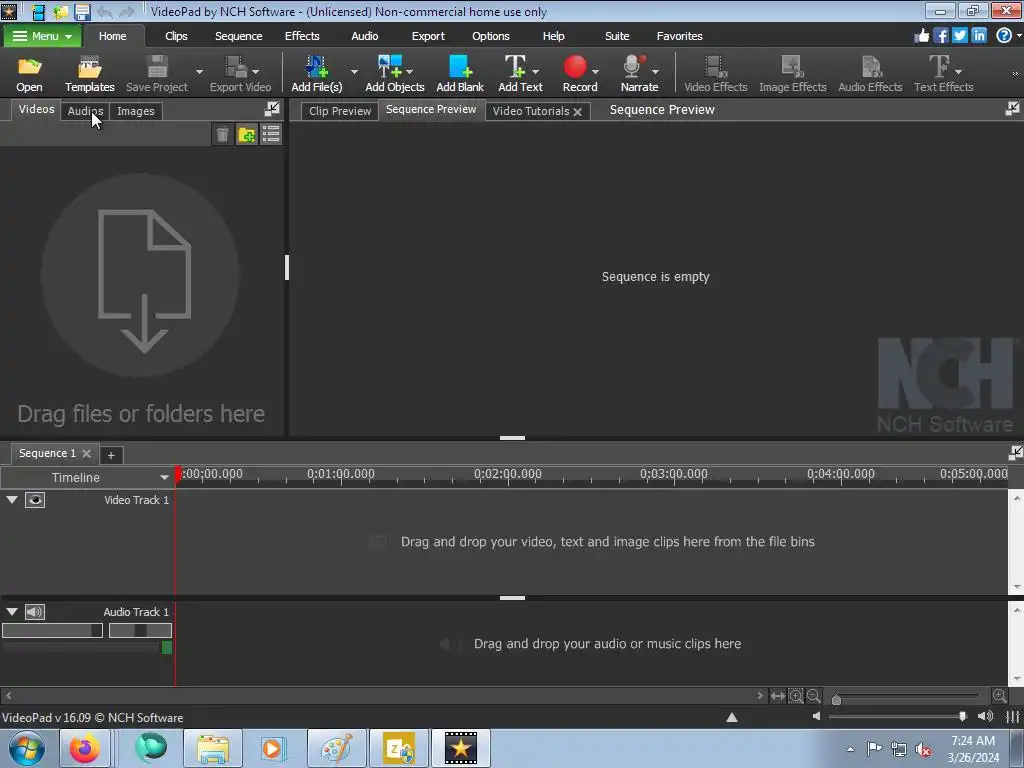The image size is (1024, 768).
Task: Expand Save Project dropdown arrow
Action: pyautogui.click(x=199, y=71)
